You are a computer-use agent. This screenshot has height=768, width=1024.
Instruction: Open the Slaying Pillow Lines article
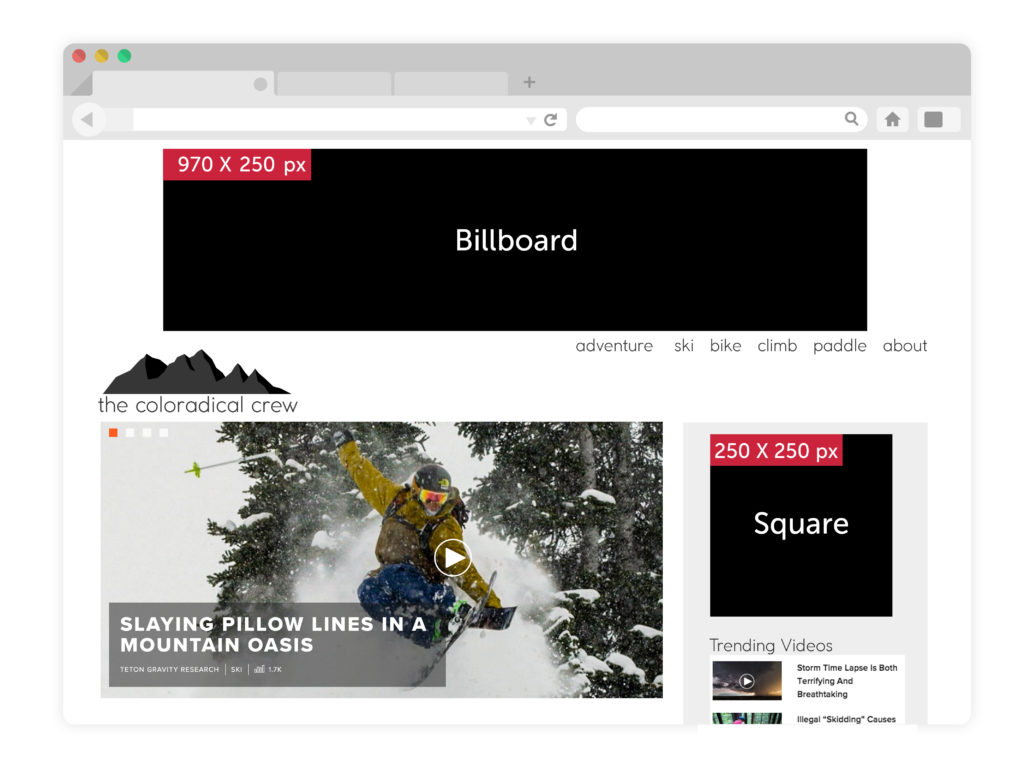point(273,634)
